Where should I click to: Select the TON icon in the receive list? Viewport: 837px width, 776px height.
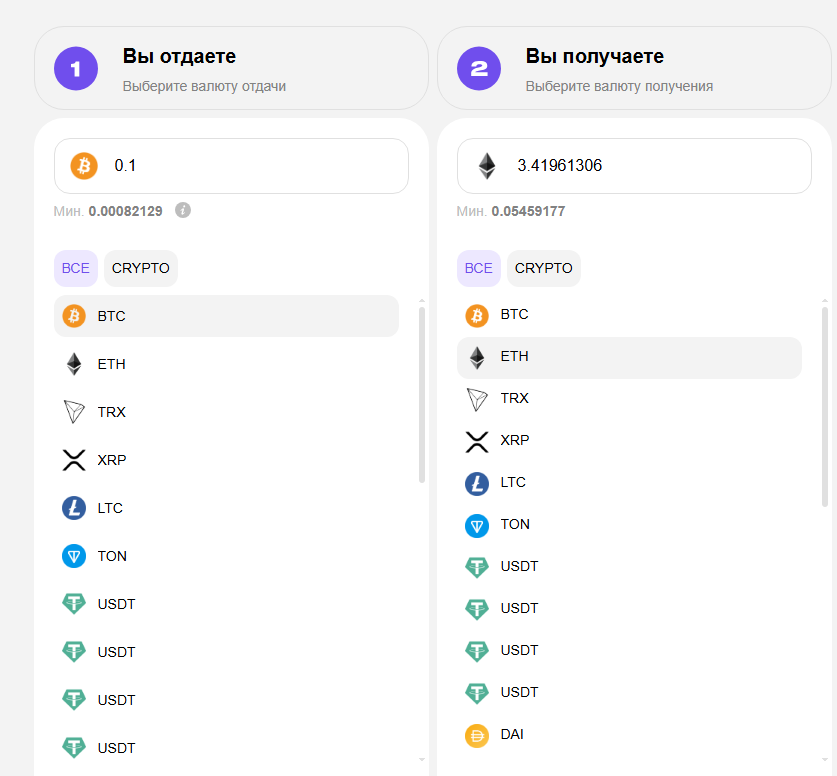477,524
